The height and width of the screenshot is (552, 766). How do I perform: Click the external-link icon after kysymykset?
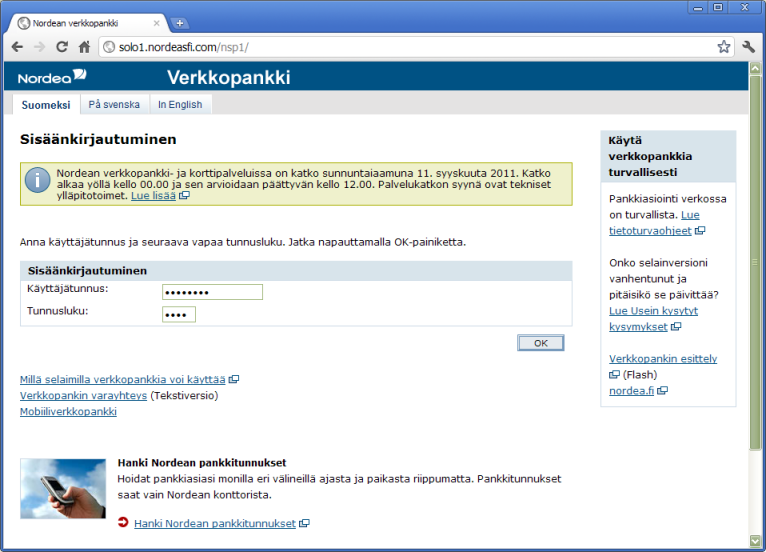click(x=676, y=326)
